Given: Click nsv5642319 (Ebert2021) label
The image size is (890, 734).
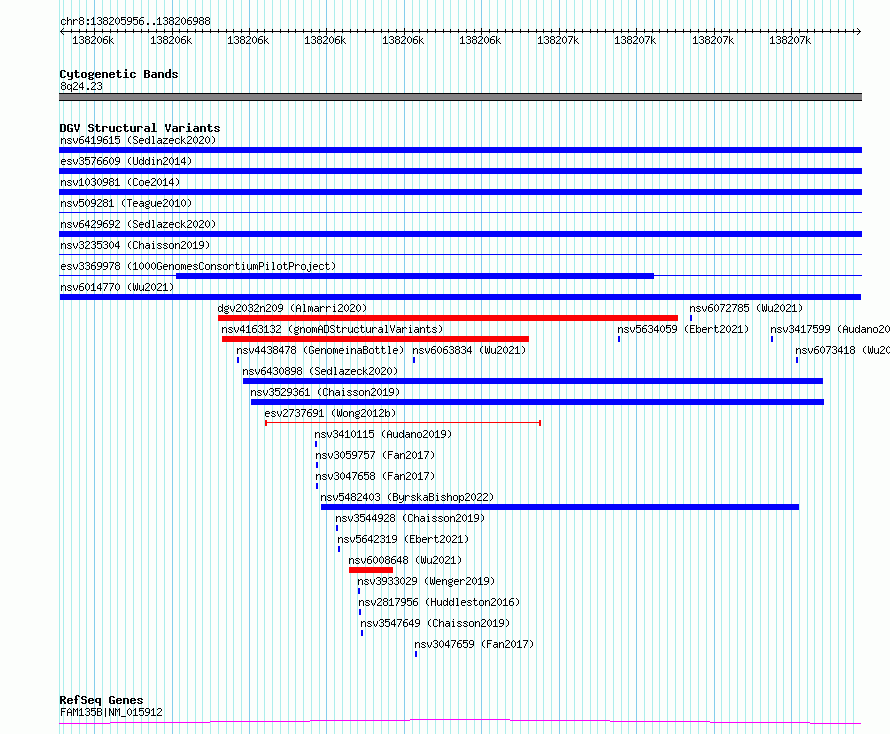Looking at the screenshot, I should 403,539.
